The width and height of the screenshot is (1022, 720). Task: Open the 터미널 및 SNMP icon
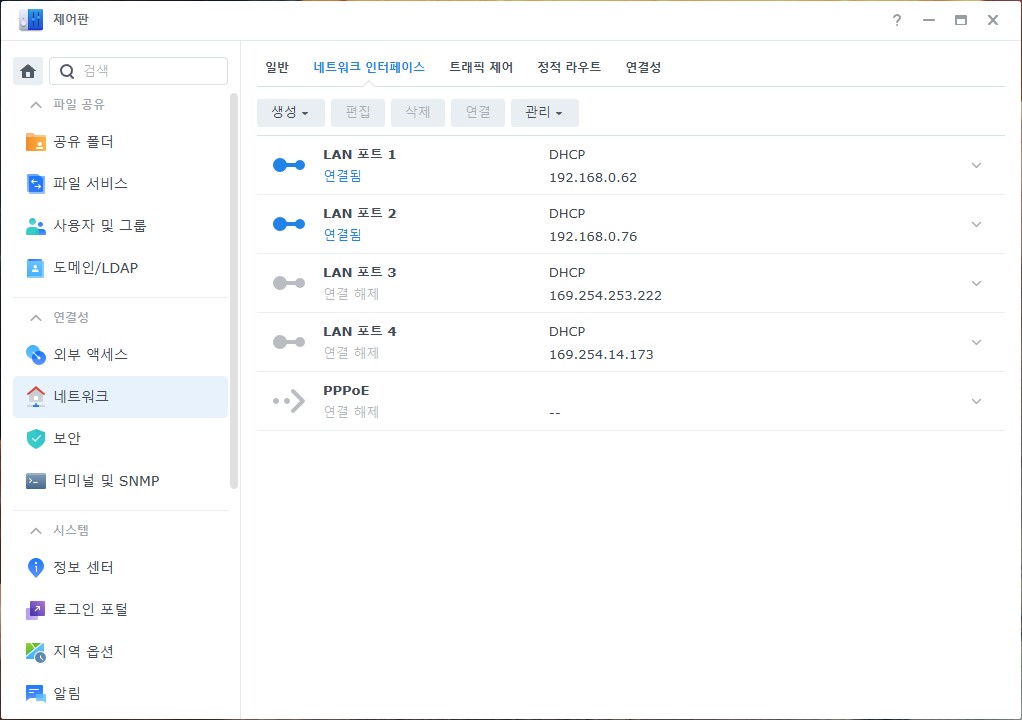coord(35,481)
